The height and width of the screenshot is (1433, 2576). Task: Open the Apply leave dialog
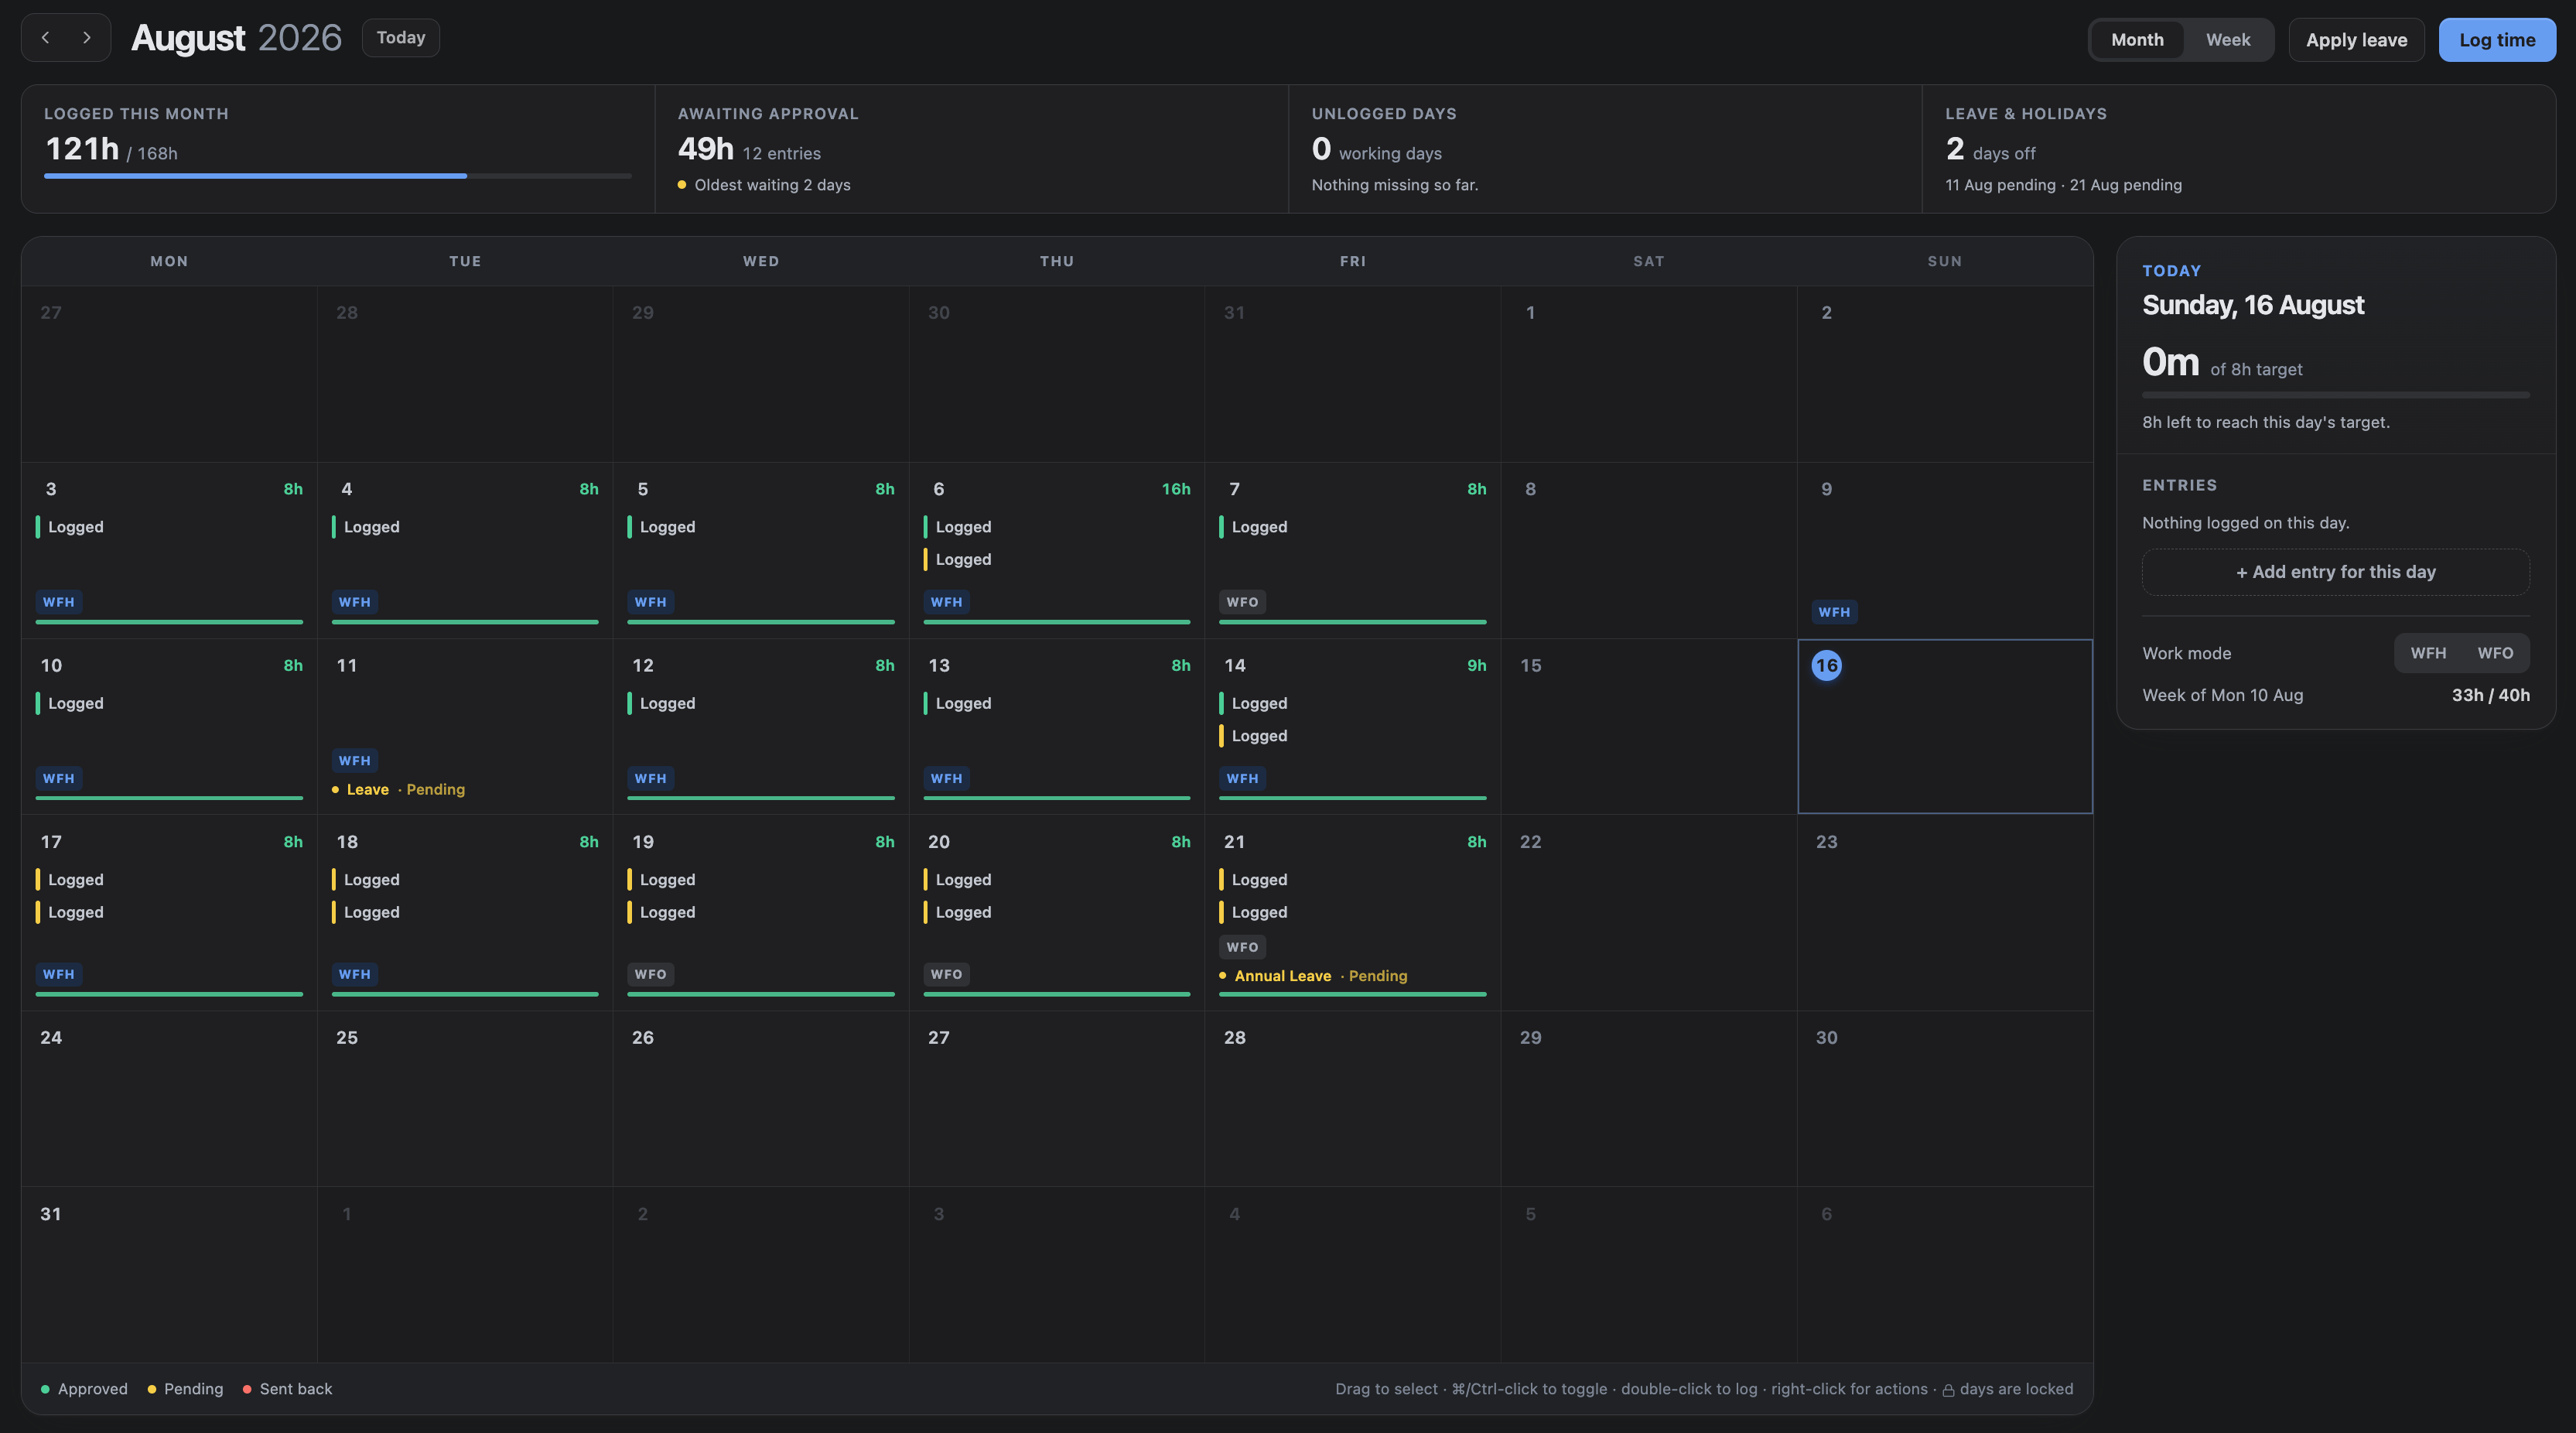coord(2356,40)
